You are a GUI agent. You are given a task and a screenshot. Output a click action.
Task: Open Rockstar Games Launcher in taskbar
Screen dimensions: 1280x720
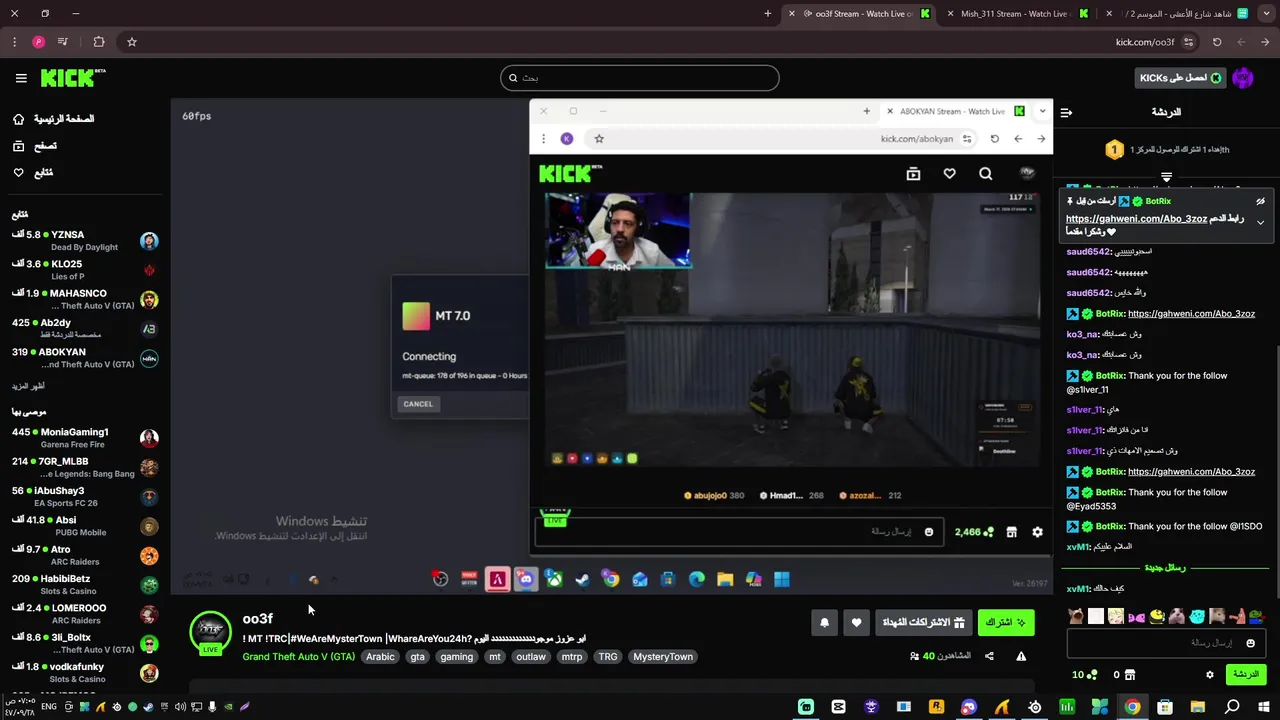coord(937,707)
